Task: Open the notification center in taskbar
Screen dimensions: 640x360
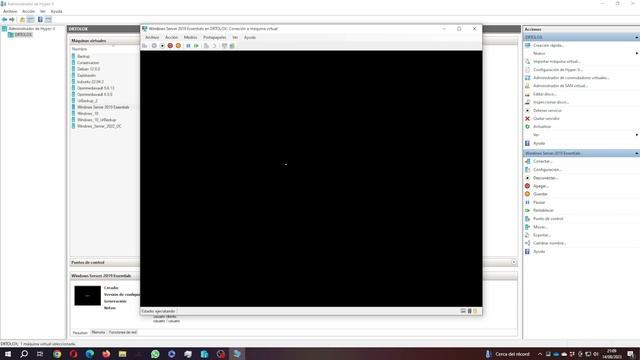Action: tap(631, 354)
